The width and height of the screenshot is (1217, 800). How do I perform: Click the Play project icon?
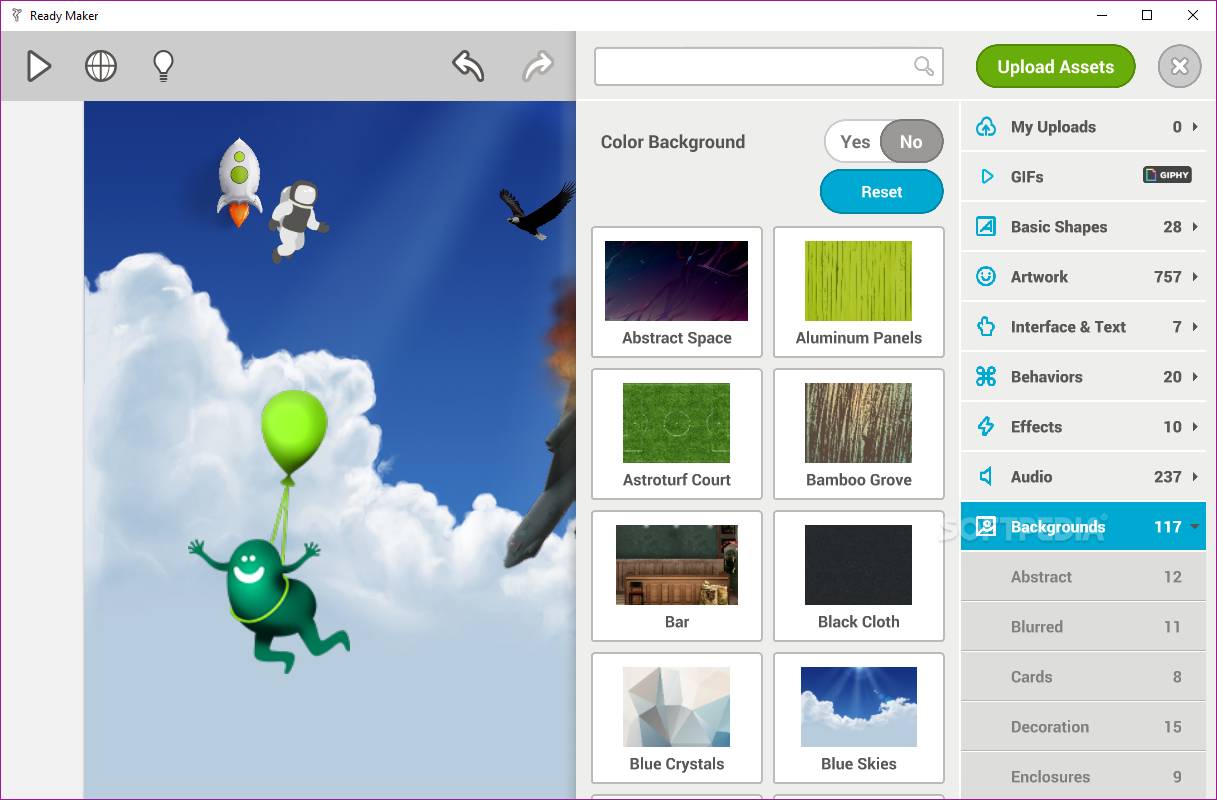coord(38,66)
